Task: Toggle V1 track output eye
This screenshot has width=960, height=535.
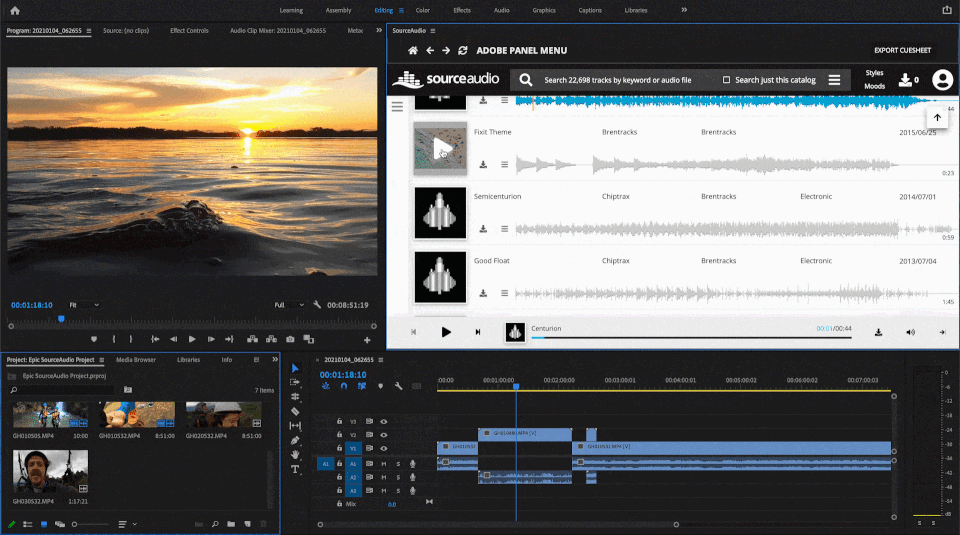Action: click(384, 449)
